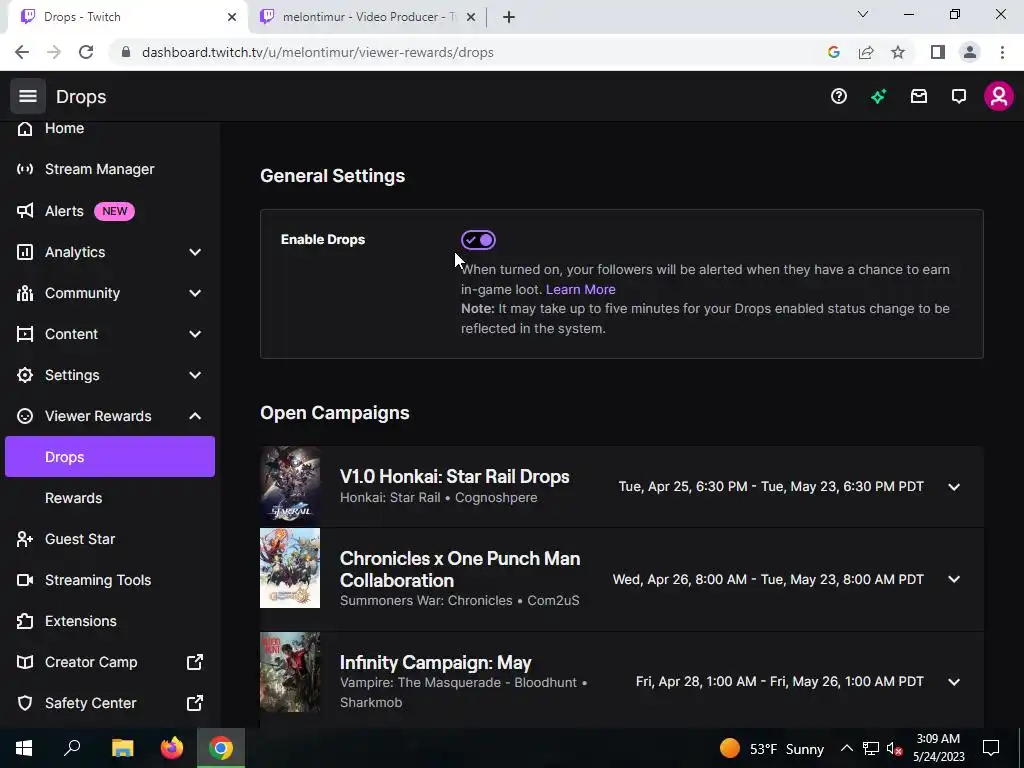Click the Safety Center shield icon
Image resolution: width=1024 pixels, height=768 pixels.
click(25, 703)
